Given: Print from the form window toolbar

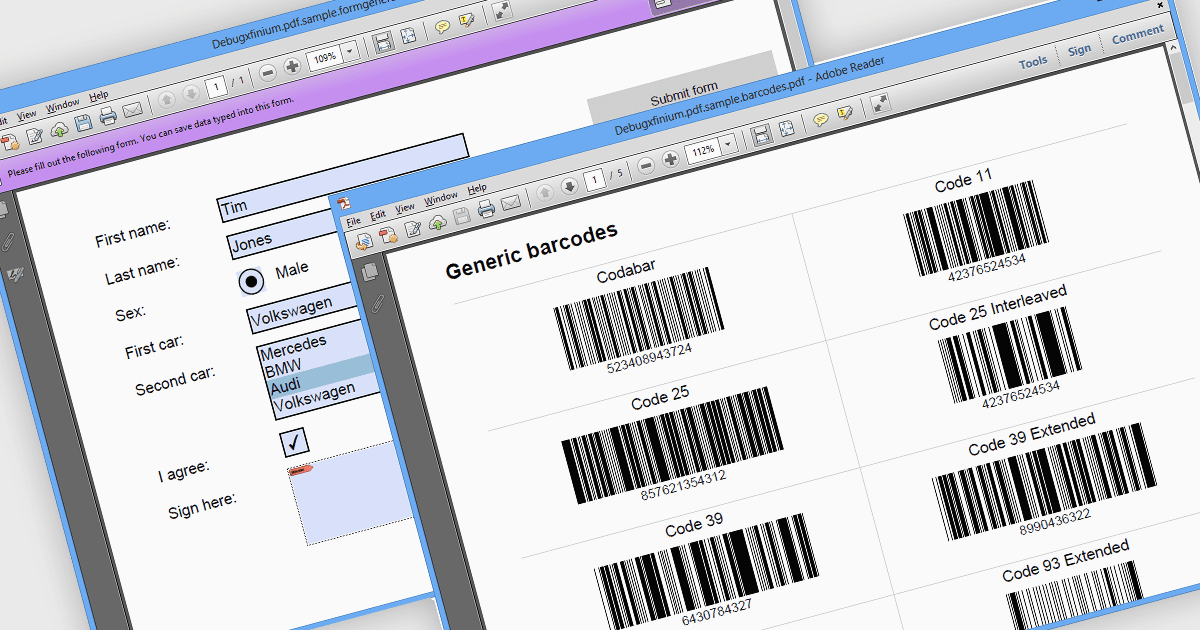Looking at the screenshot, I should (107, 116).
